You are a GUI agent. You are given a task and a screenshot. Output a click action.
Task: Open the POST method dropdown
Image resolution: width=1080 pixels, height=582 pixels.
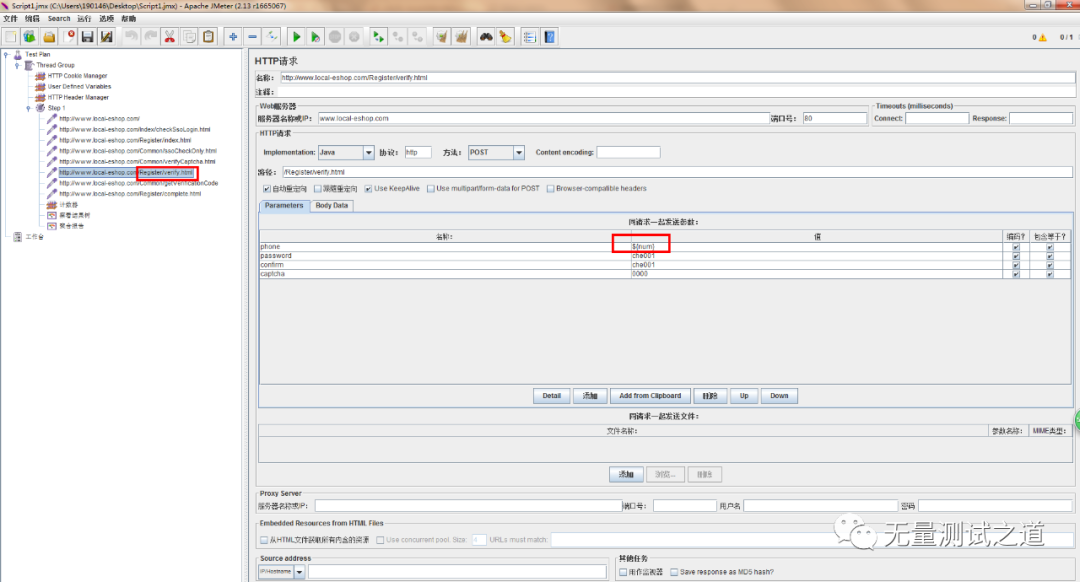496,152
